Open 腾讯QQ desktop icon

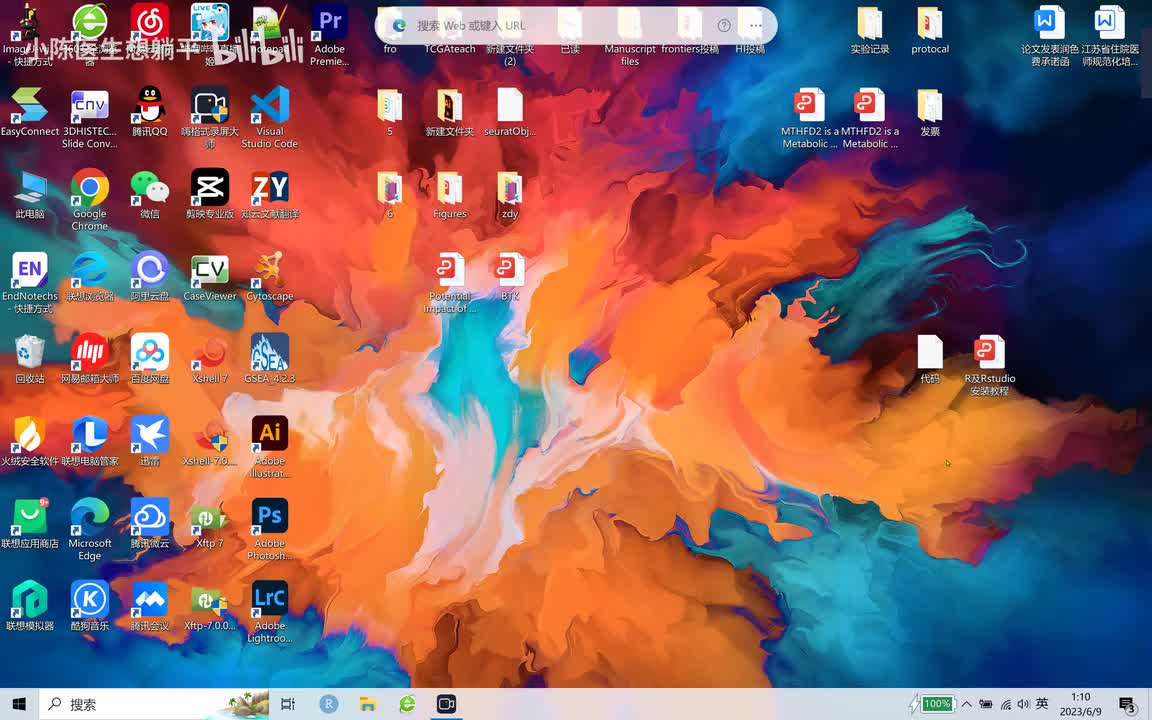click(x=150, y=112)
